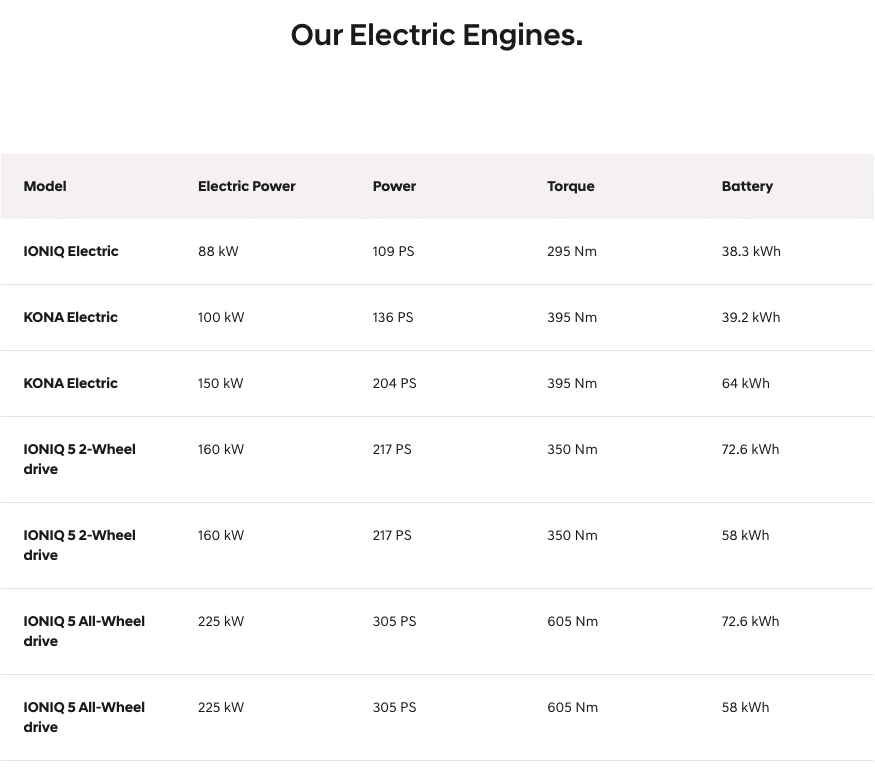Select the Power column header
The image size is (875, 771).
point(394,186)
